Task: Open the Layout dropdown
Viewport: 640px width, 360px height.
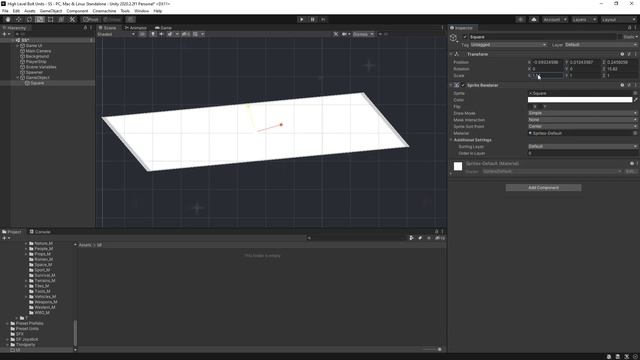Action: (x=618, y=19)
